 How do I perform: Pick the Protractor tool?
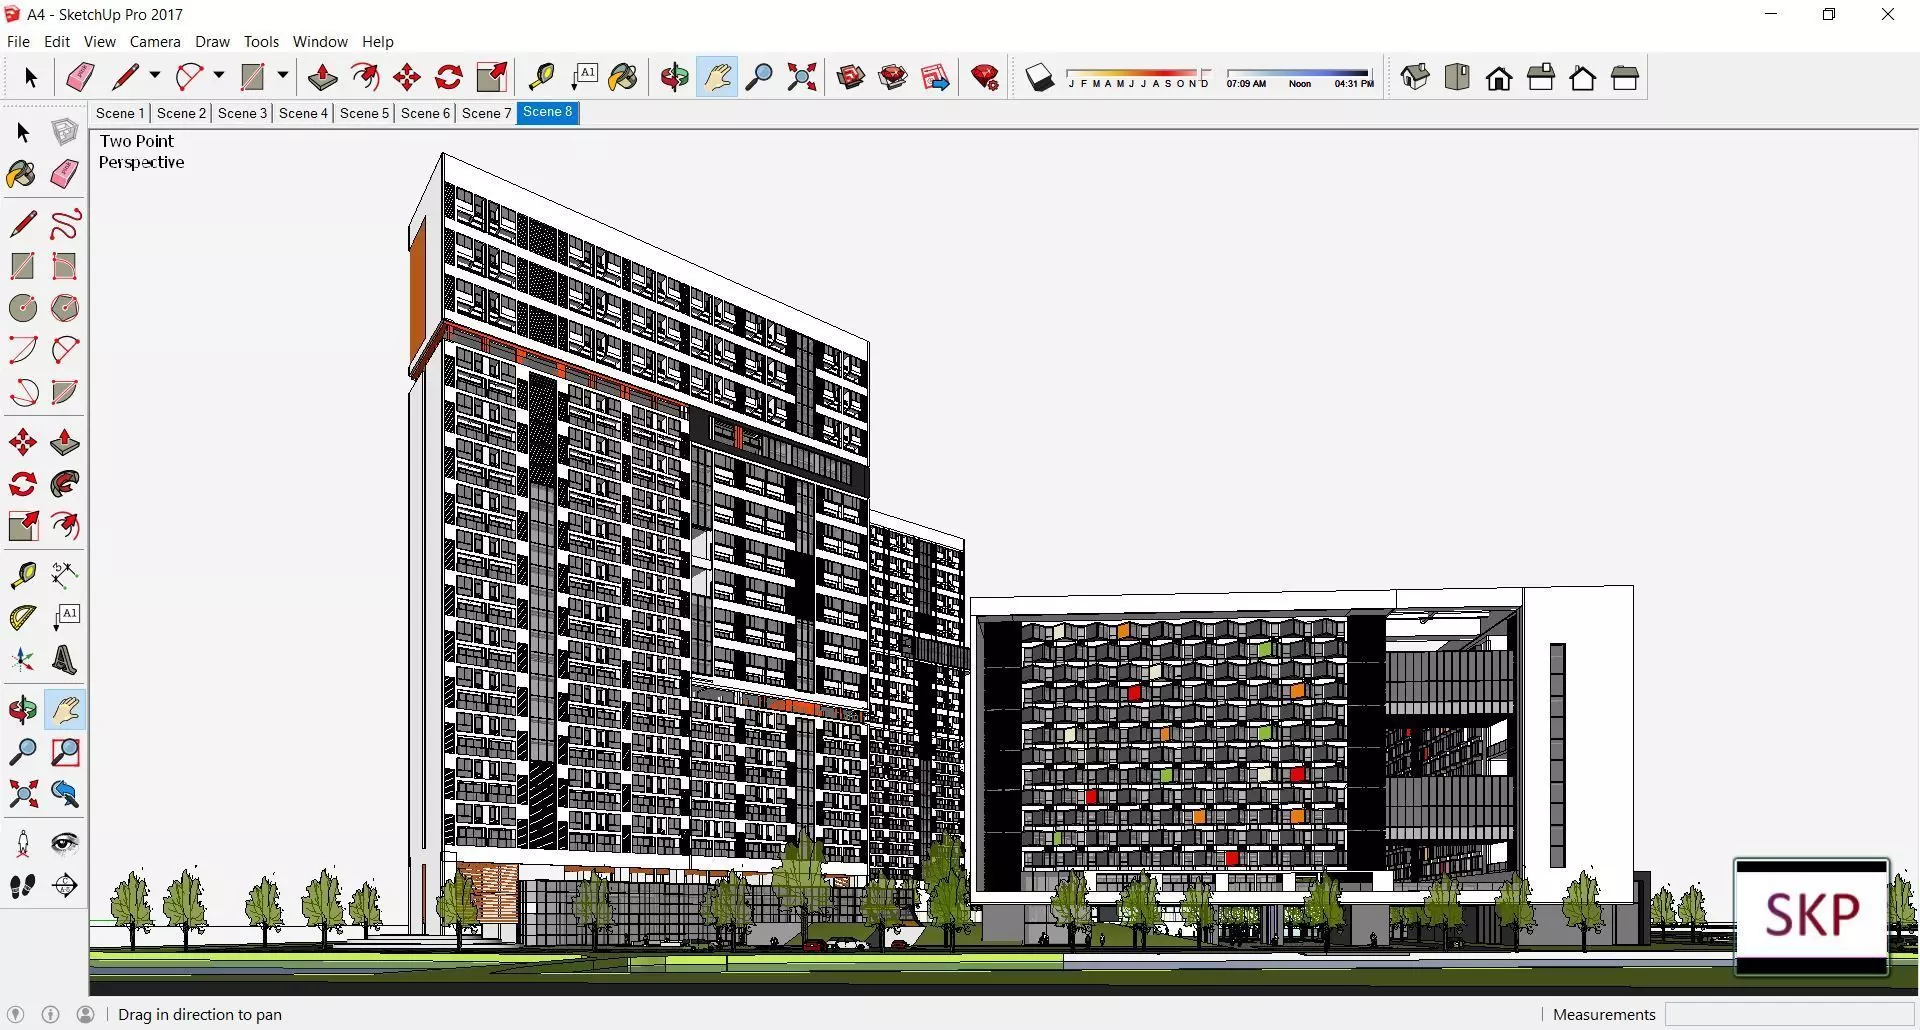(23, 617)
